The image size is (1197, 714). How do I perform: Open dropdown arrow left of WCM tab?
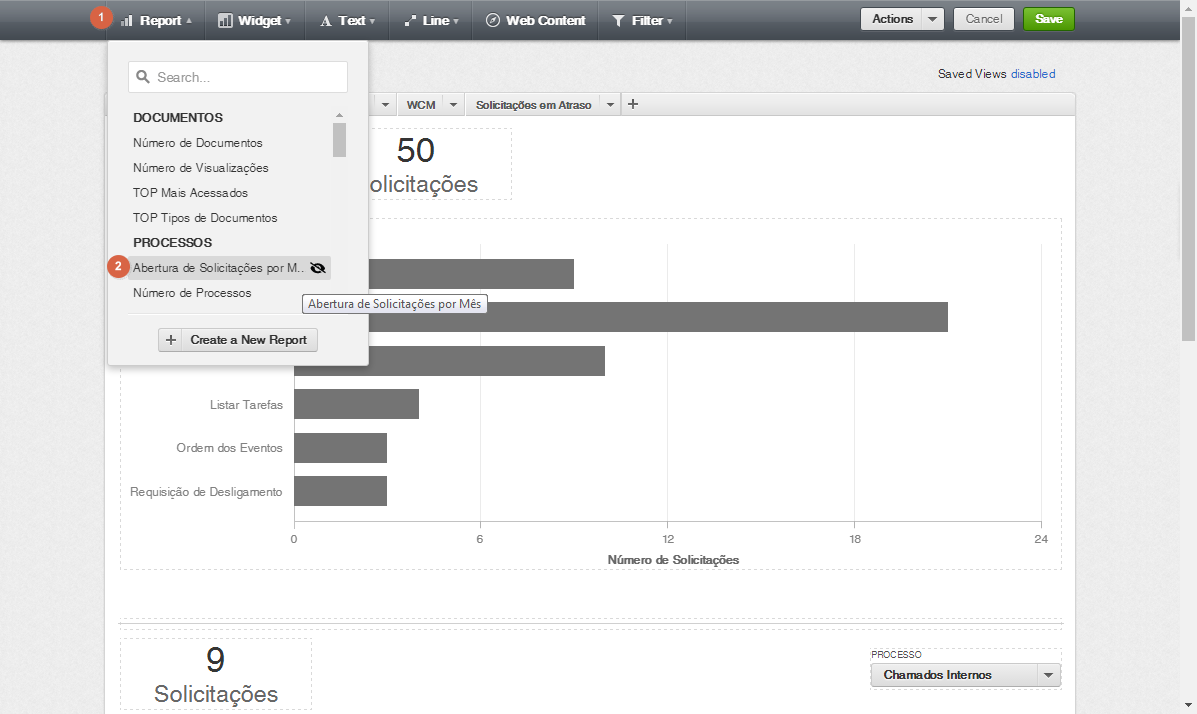click(386, 105)
